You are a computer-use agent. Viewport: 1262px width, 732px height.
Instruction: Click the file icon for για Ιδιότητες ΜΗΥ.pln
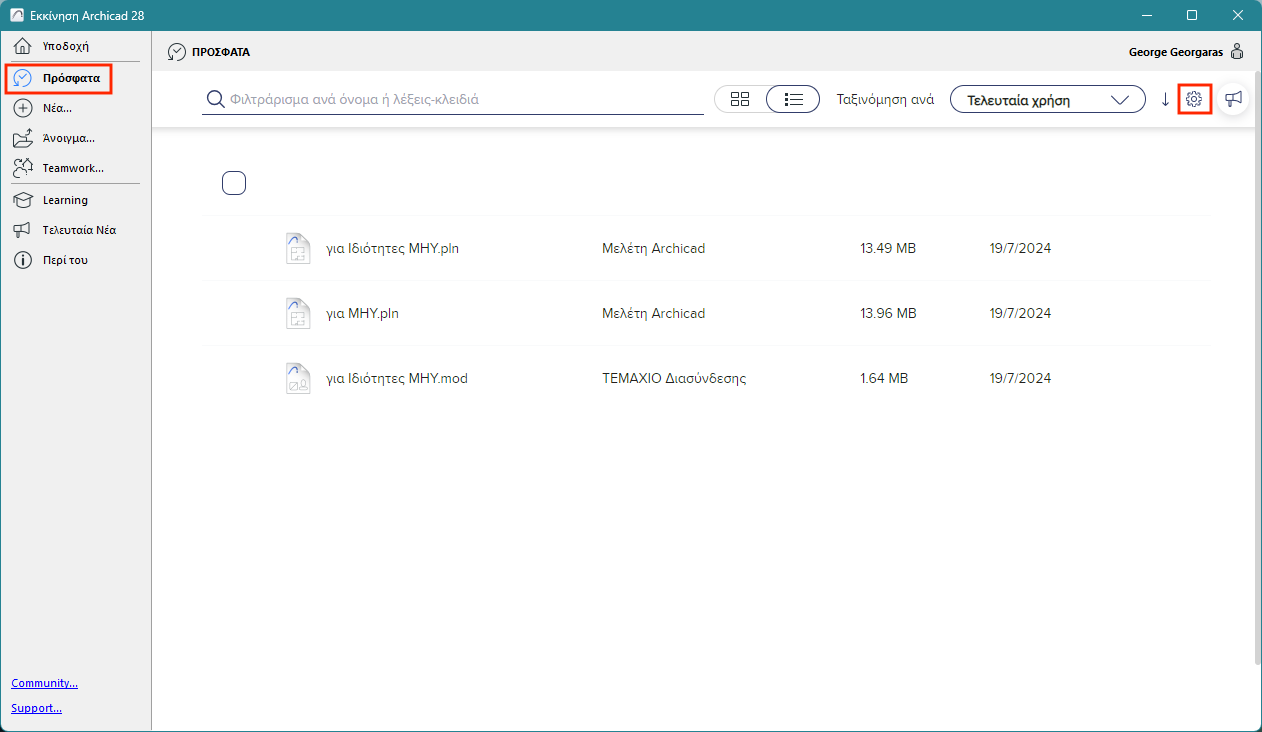pyautogui.click(x=297, y=248)
